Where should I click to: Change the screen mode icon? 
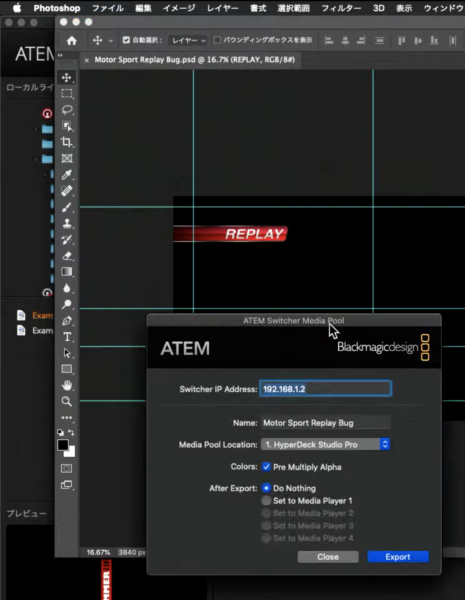(x=67, y=485)
